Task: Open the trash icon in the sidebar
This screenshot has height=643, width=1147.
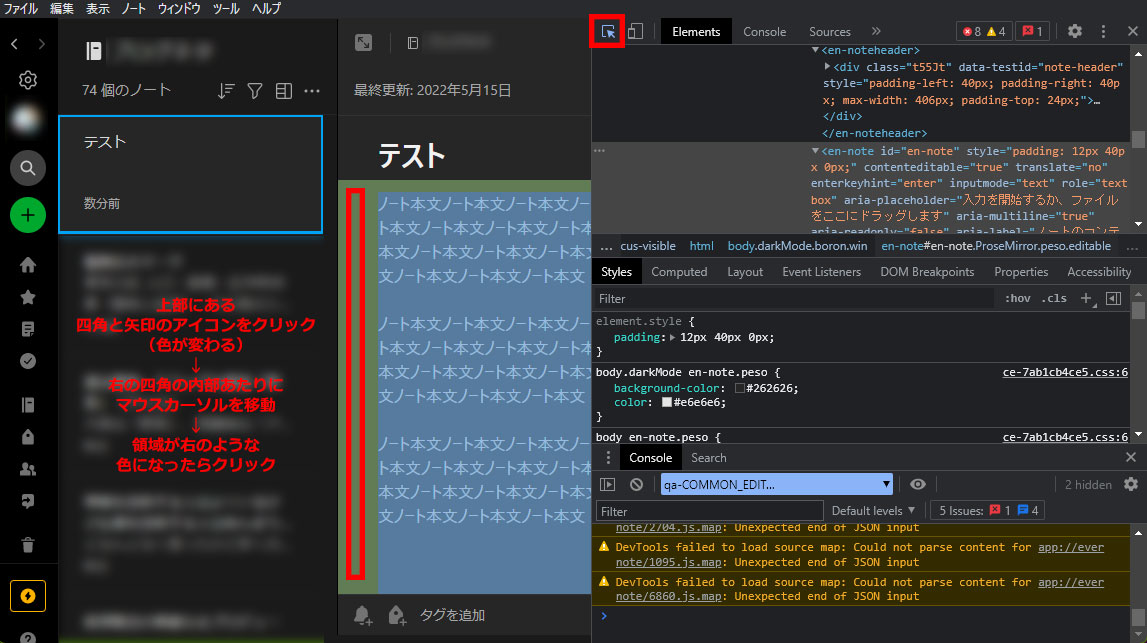Action: 27,543
